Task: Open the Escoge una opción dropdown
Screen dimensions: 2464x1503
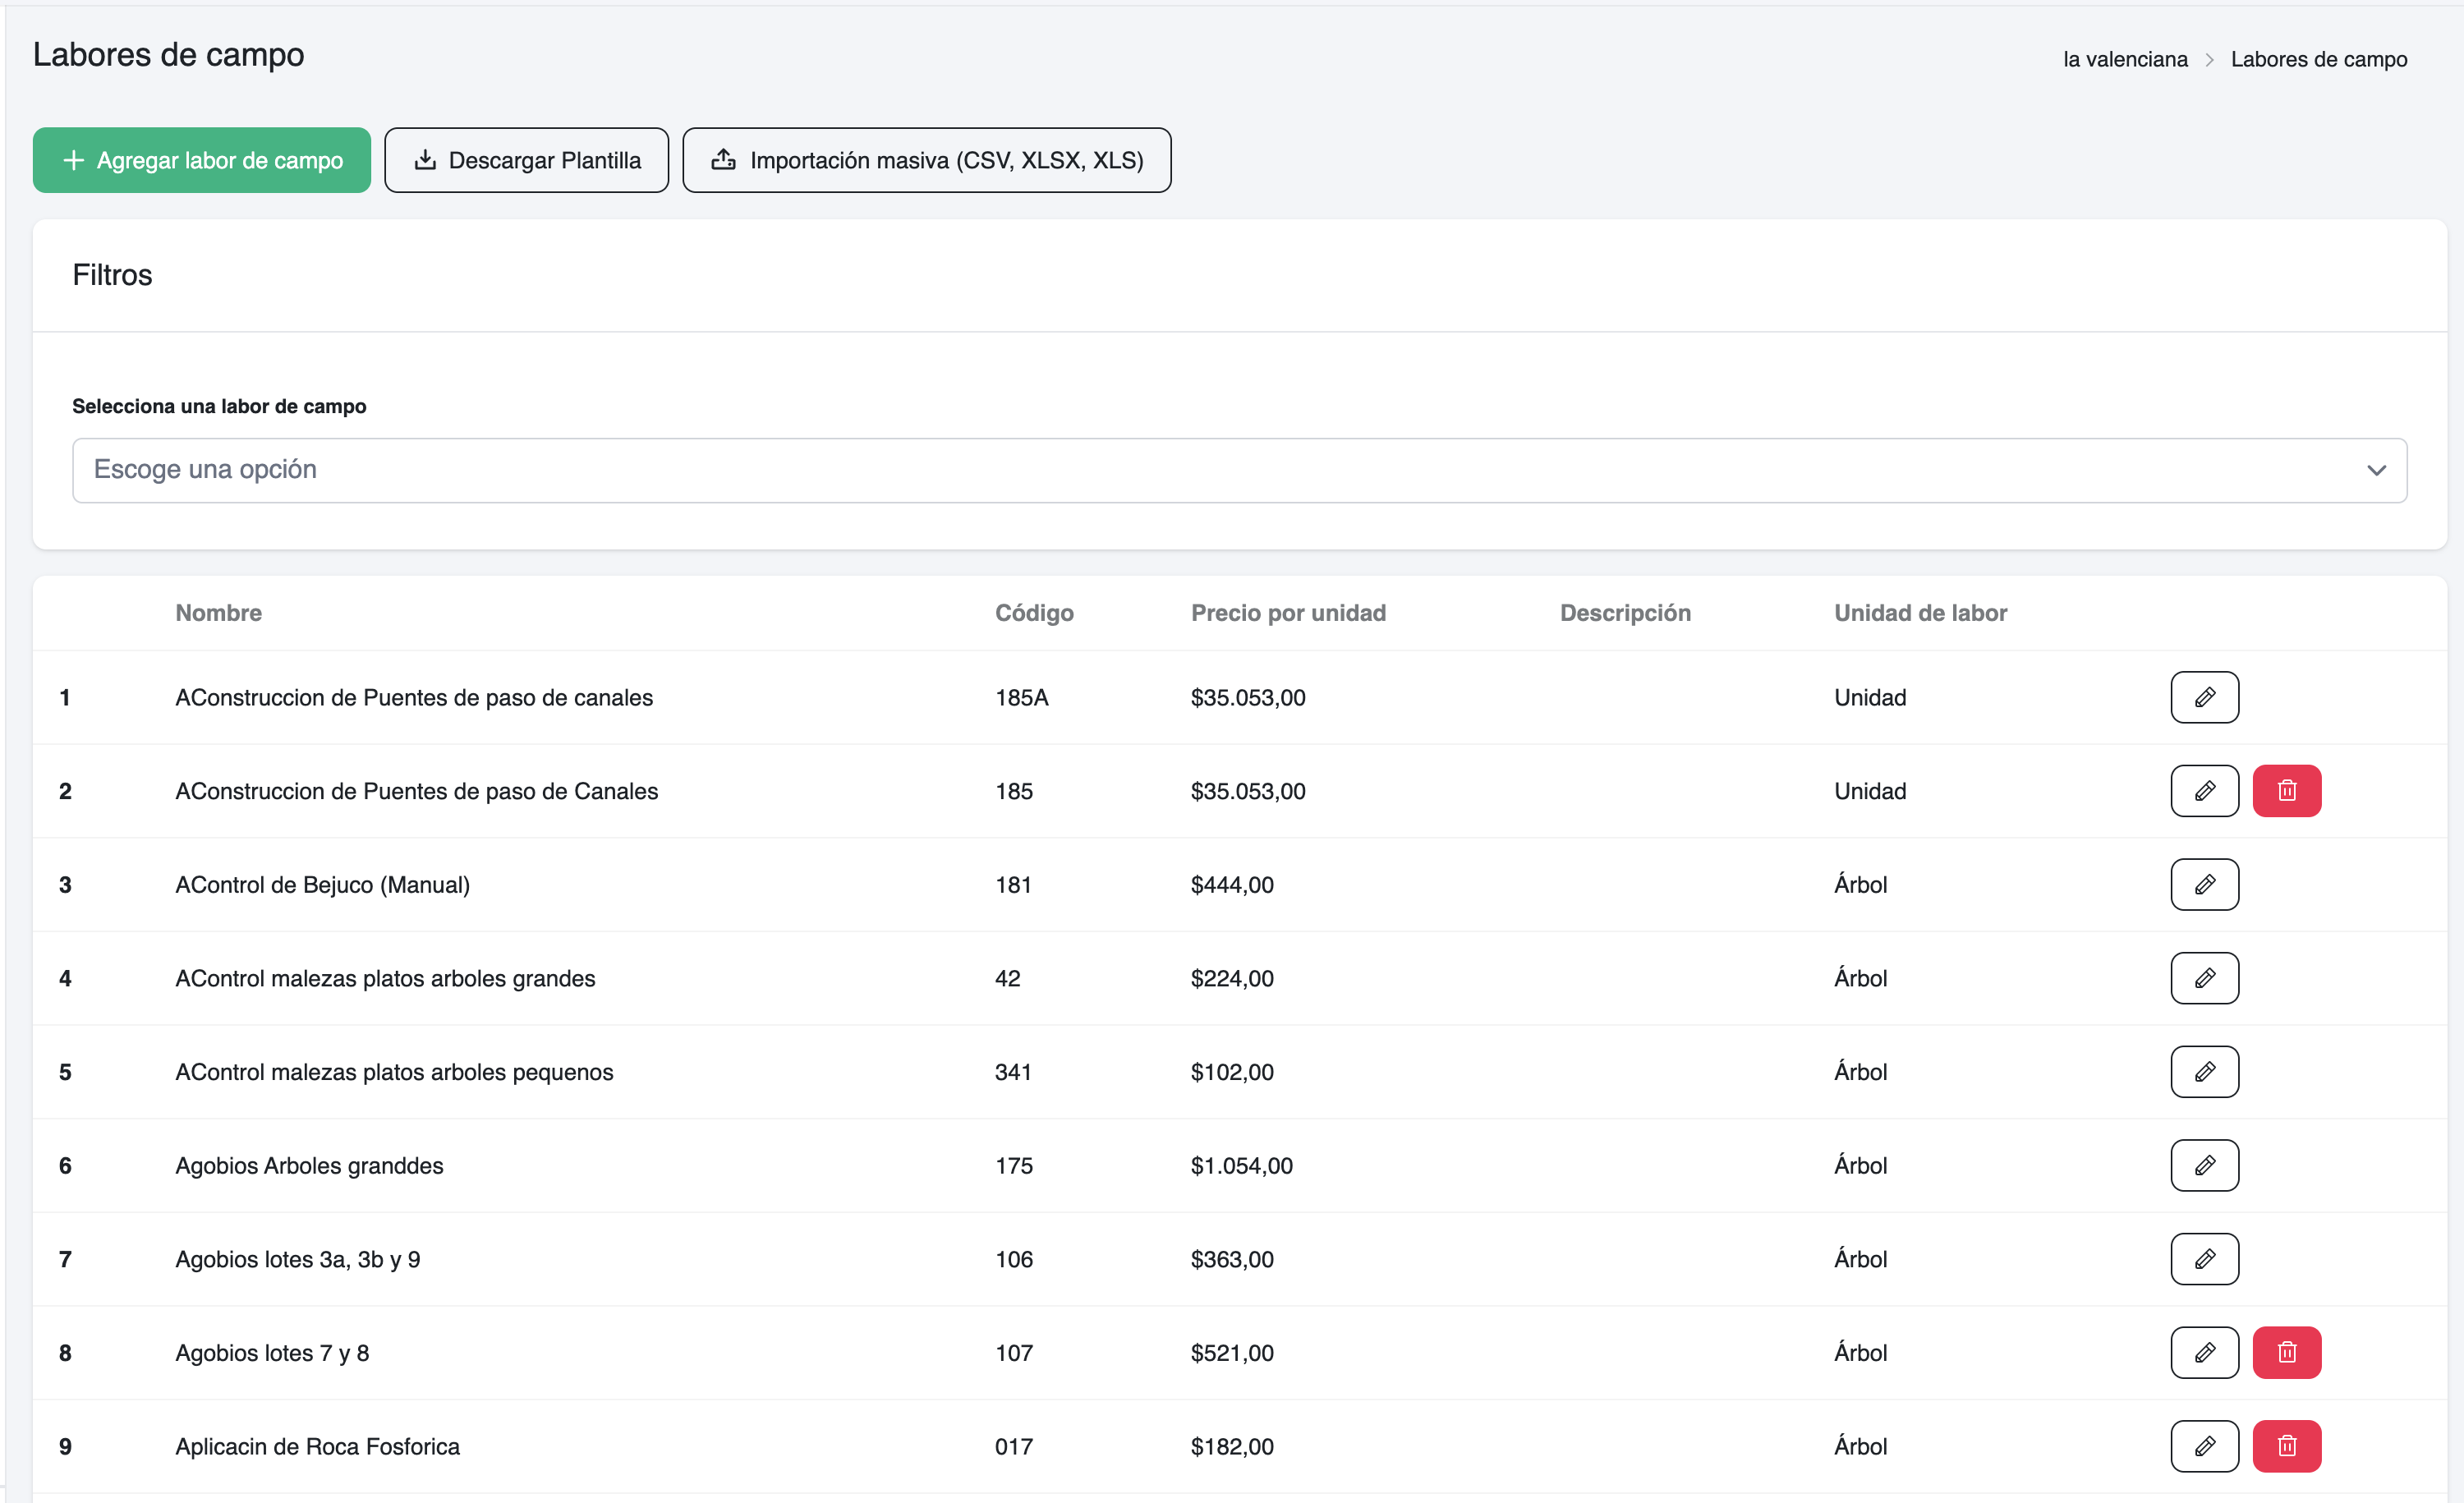Action: pos(1238,470)
